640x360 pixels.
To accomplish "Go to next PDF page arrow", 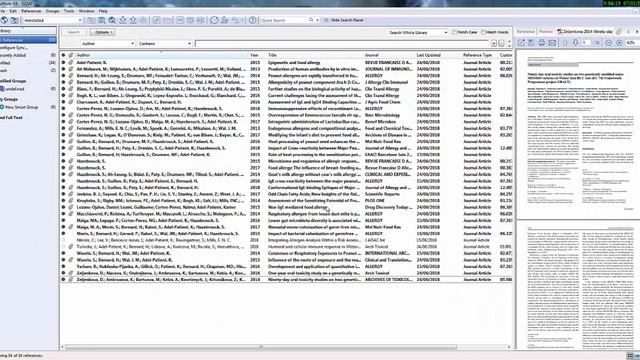I will coord(575,42).
